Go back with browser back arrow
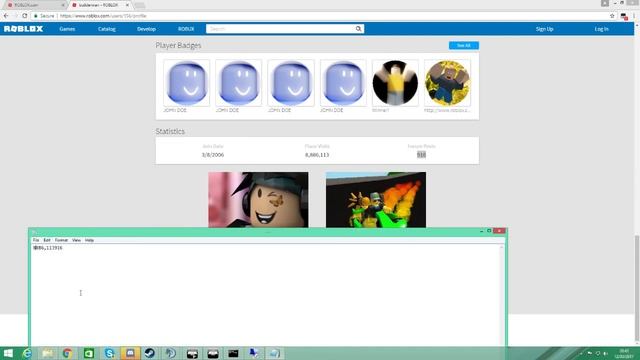Screen dimensions: 640x360 (x=6, y=16)
